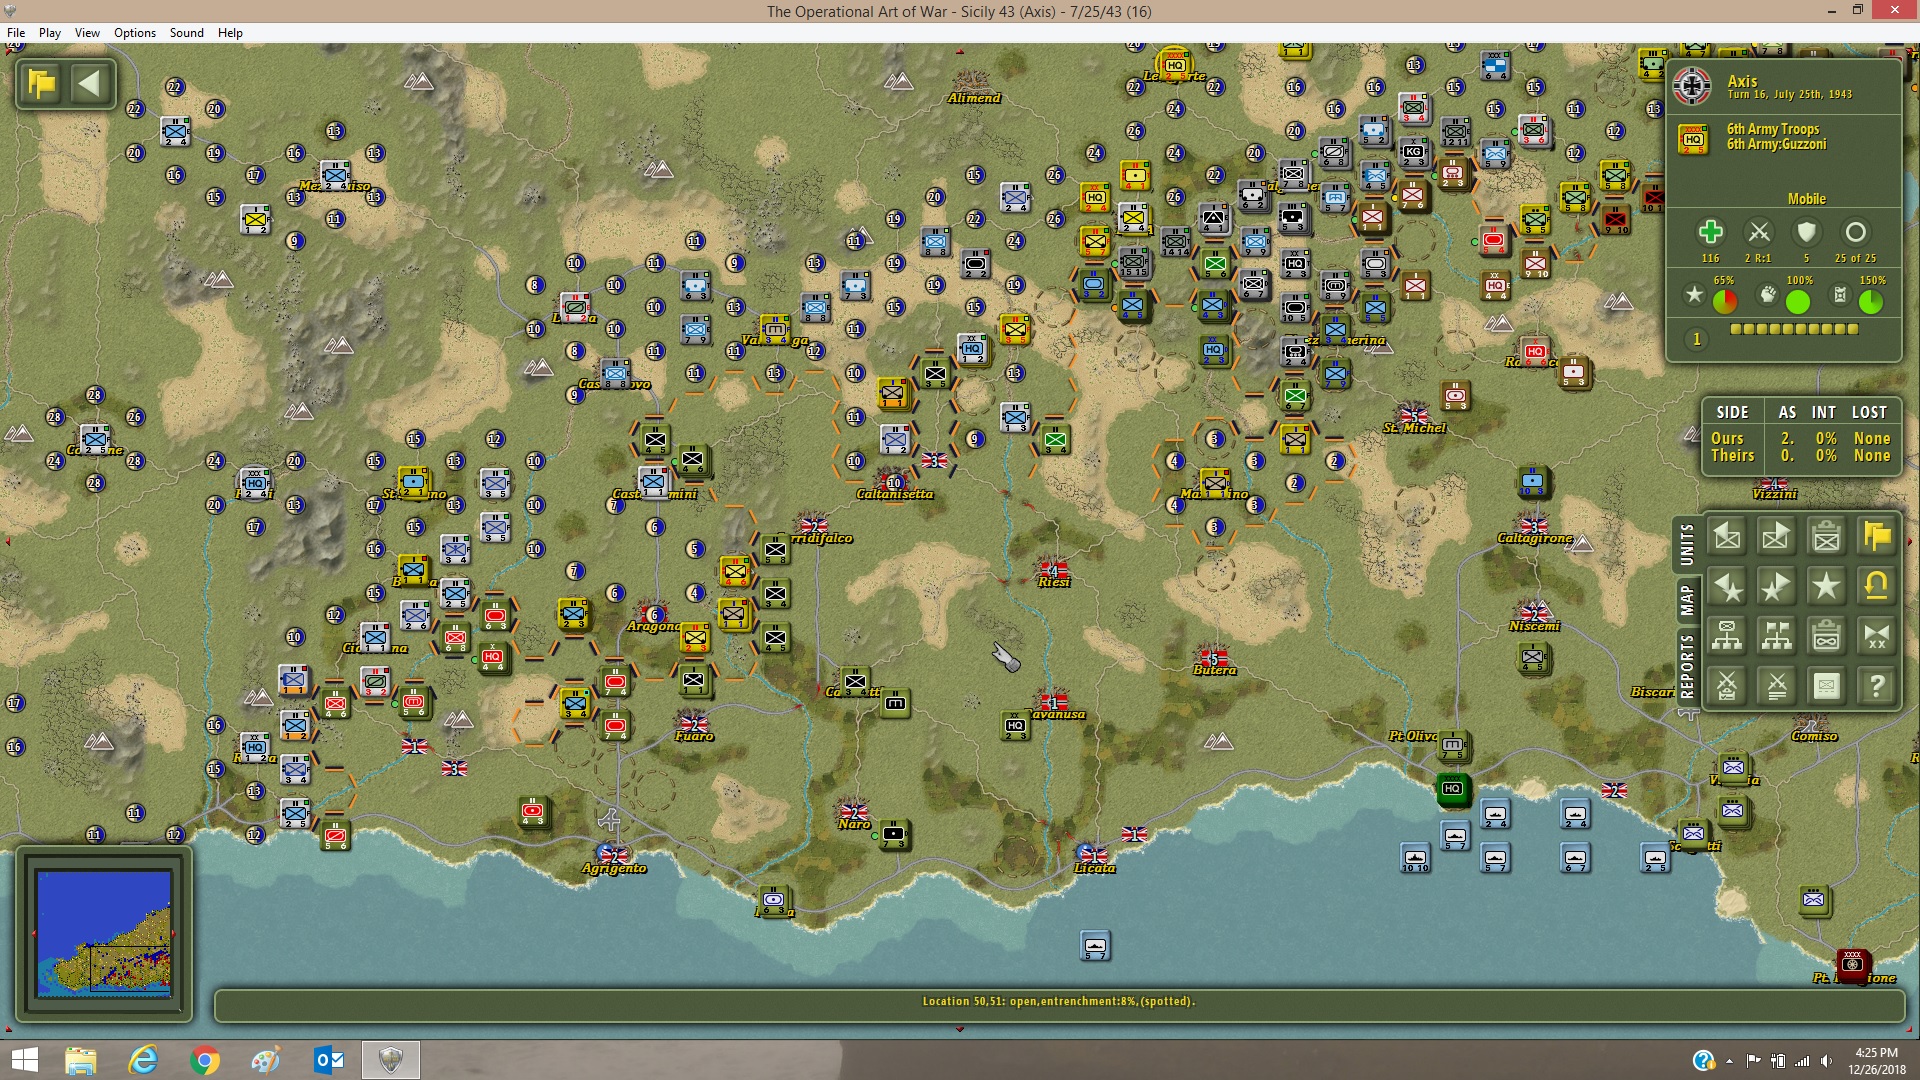Open the Options menu
Screen dimensions: 1920x1080
click(135, 33)
